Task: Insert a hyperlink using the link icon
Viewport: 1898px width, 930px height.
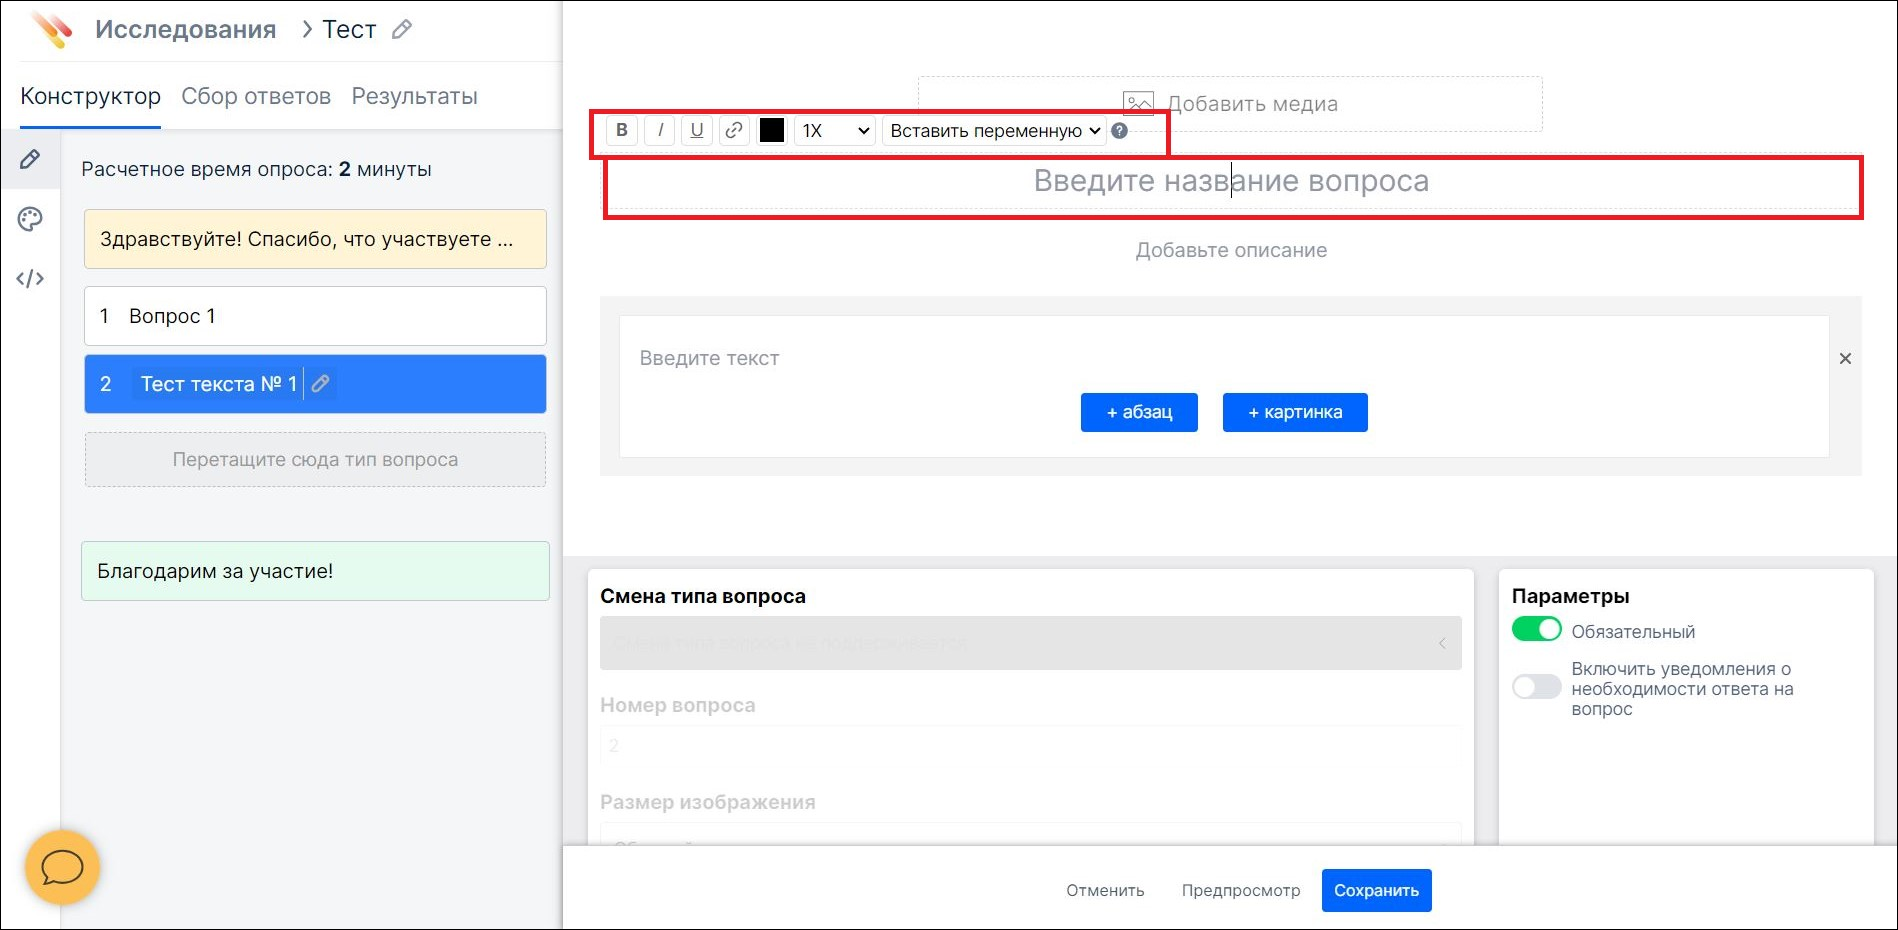Action: (x=733, y=130)
